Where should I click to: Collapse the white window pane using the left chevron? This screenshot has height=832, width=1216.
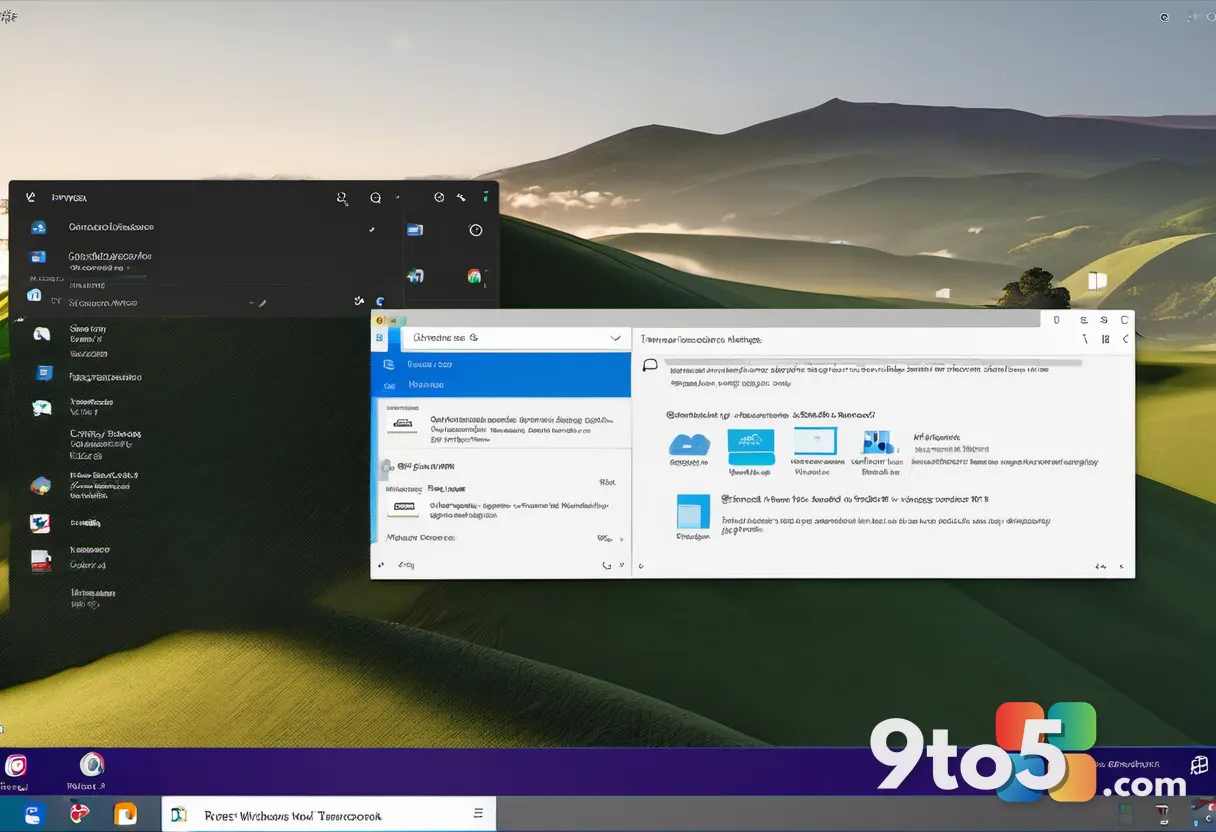[x=1125, y=340]
